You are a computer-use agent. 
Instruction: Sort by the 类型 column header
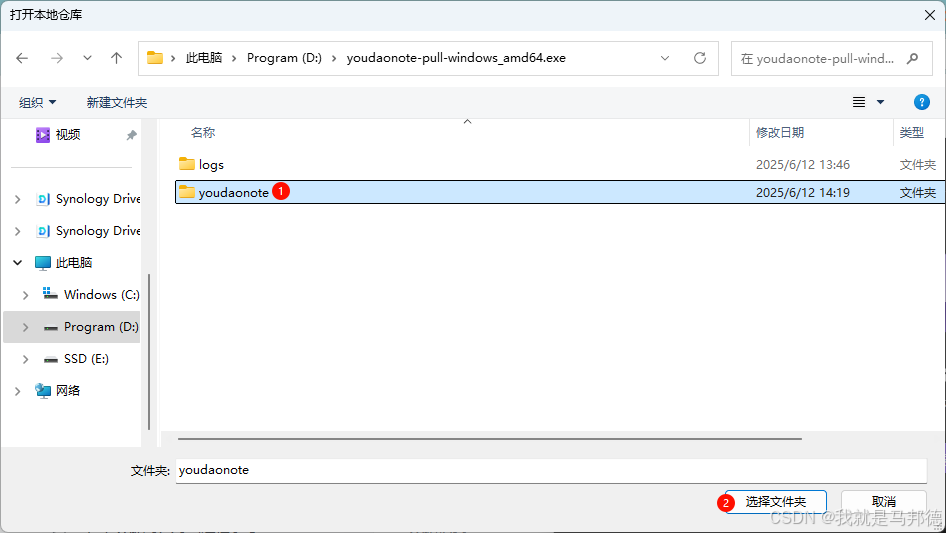[911, 133]
